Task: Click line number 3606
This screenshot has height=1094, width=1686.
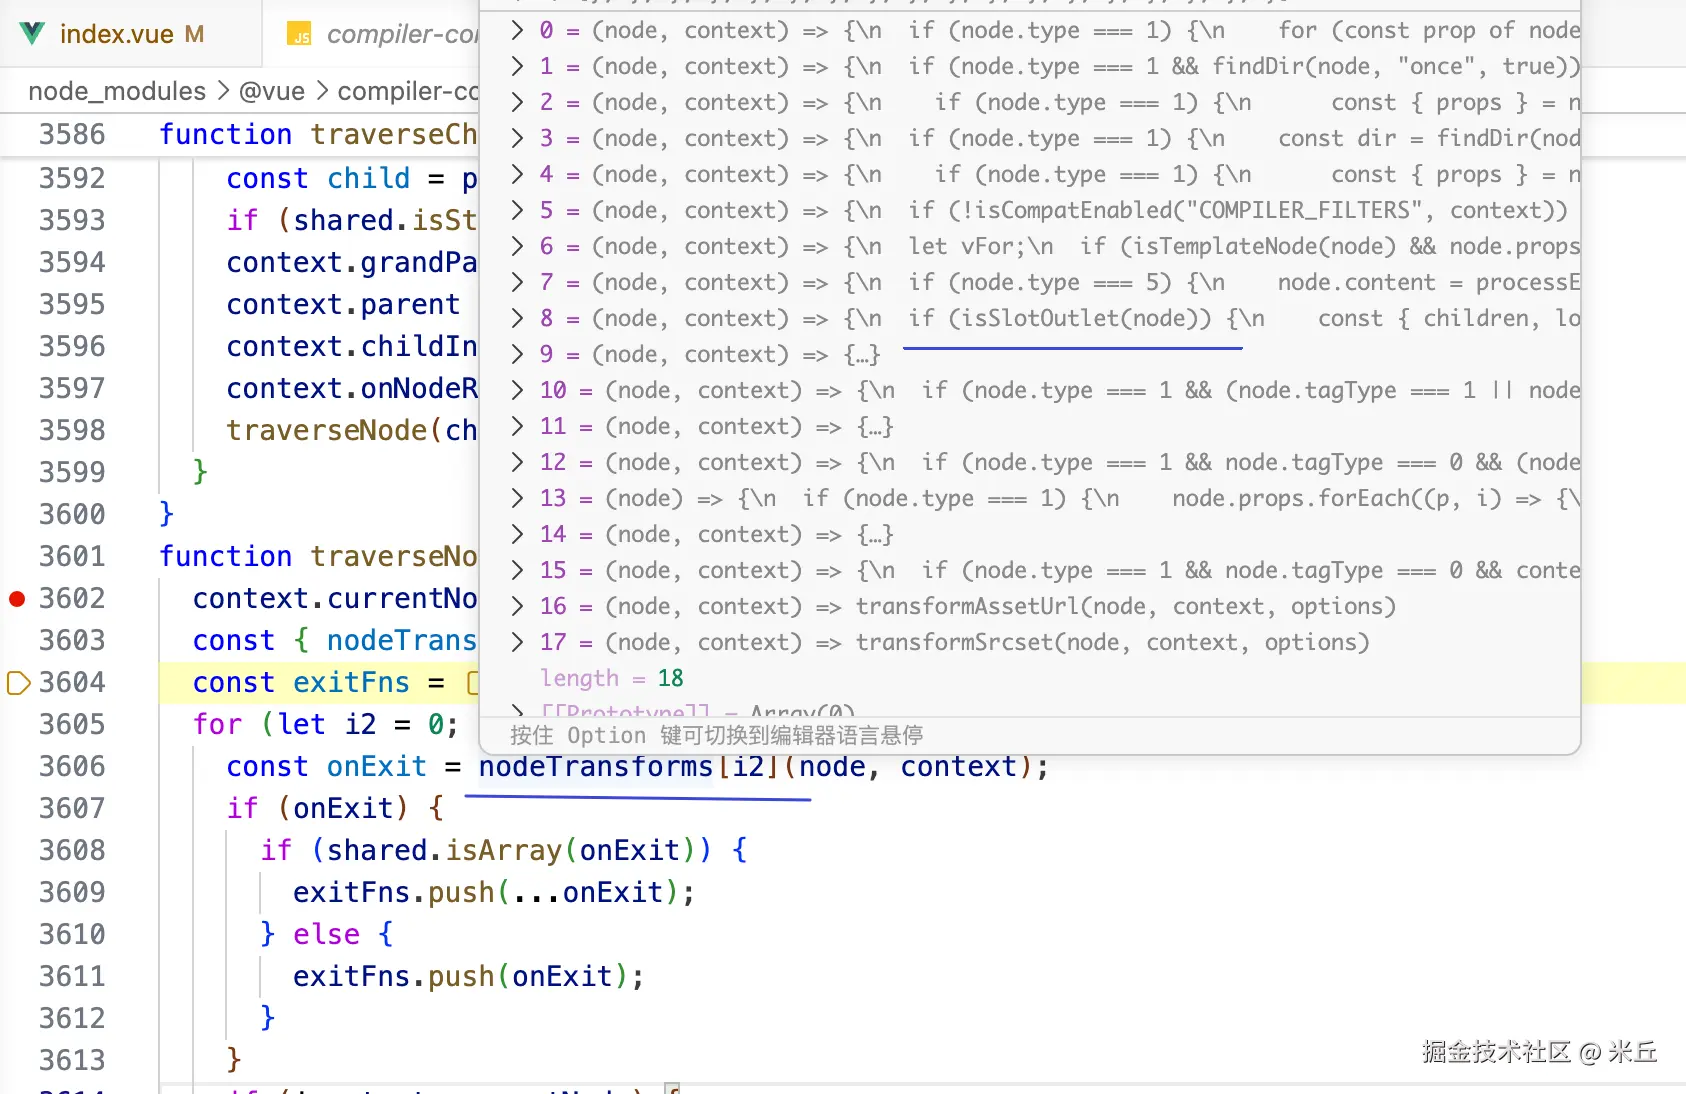Action: (72, 766)
